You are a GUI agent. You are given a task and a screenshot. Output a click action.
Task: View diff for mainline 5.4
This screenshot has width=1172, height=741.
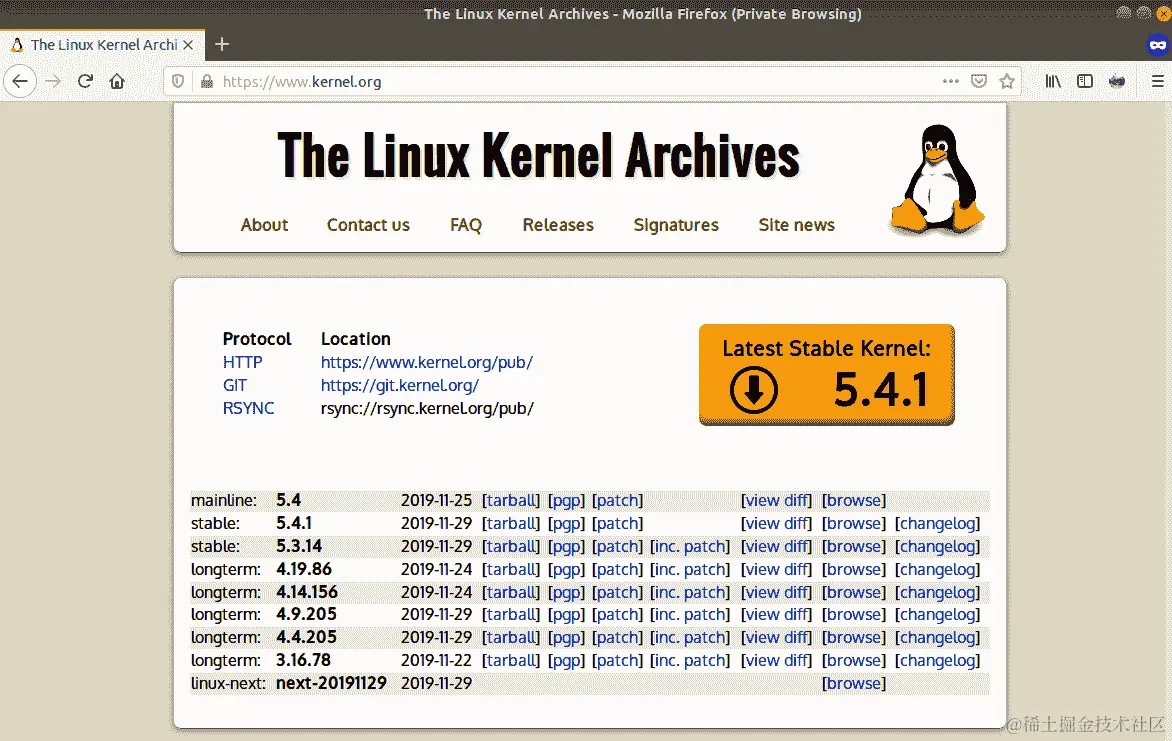777,501
